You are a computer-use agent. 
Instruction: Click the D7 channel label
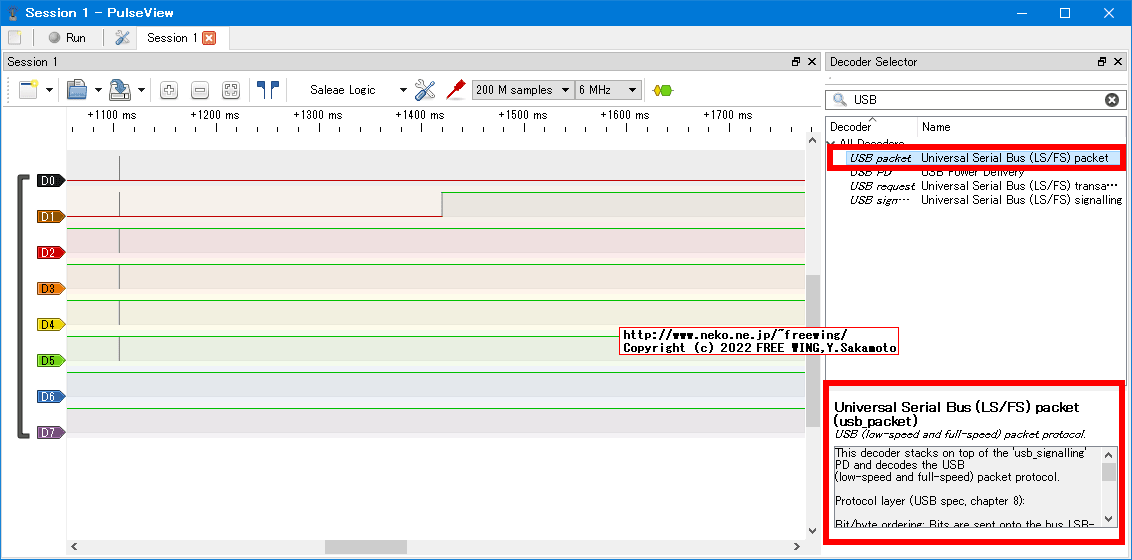pos(51,433)
